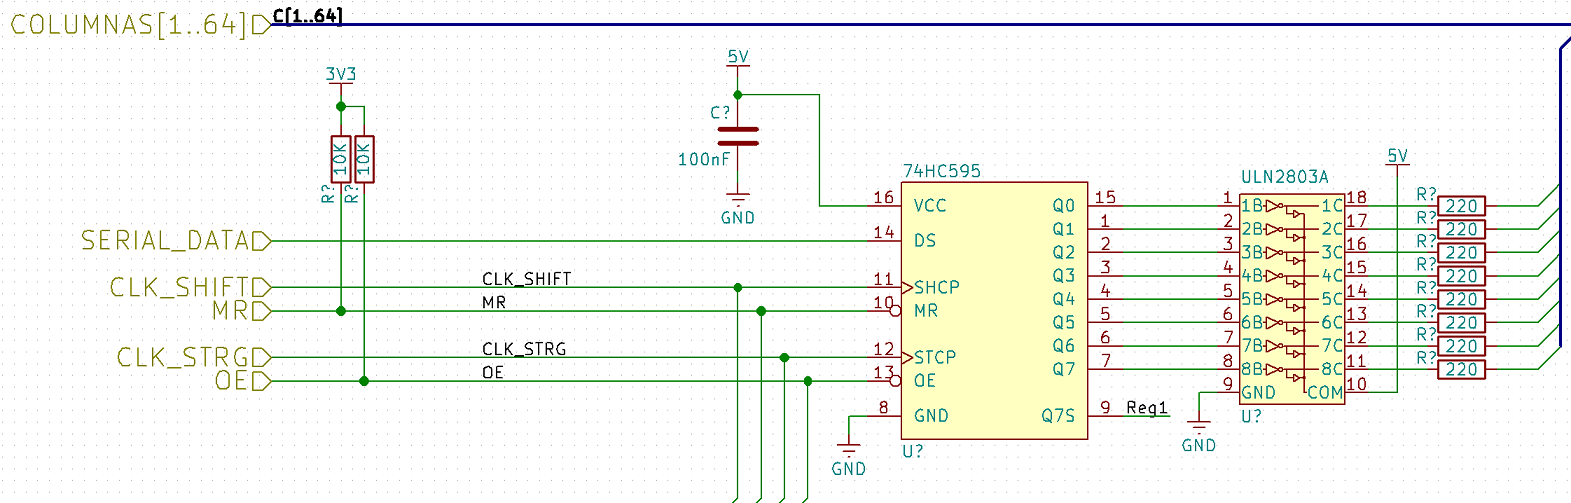Click the U? reference below the 74HC595
The height and width of the screenshot is (503, 1571).
click(913, 451)
